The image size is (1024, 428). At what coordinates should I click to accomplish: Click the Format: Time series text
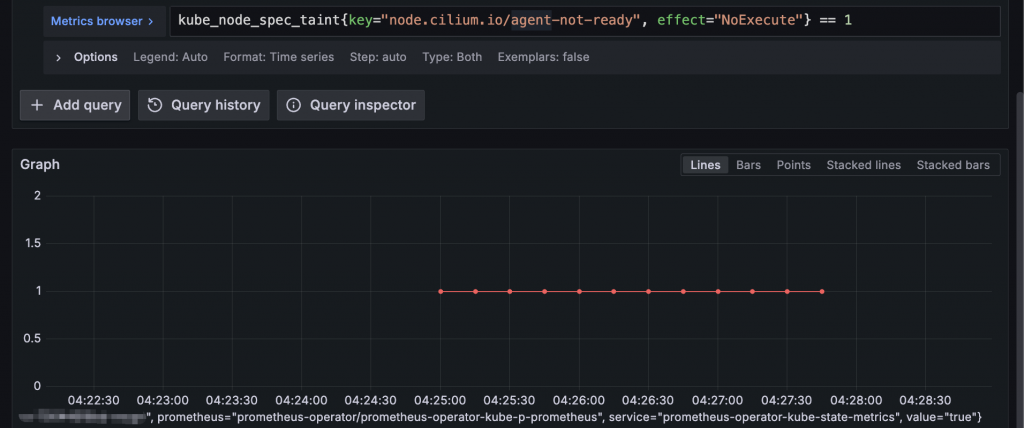pyautogui.click(x=279, y=57)
